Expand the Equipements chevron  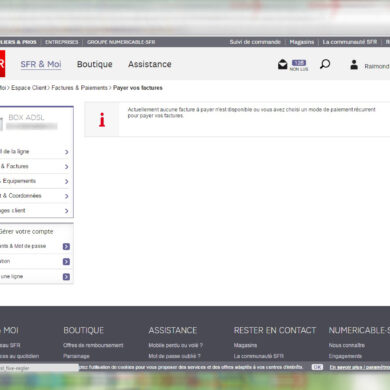(x=67, y=181)
